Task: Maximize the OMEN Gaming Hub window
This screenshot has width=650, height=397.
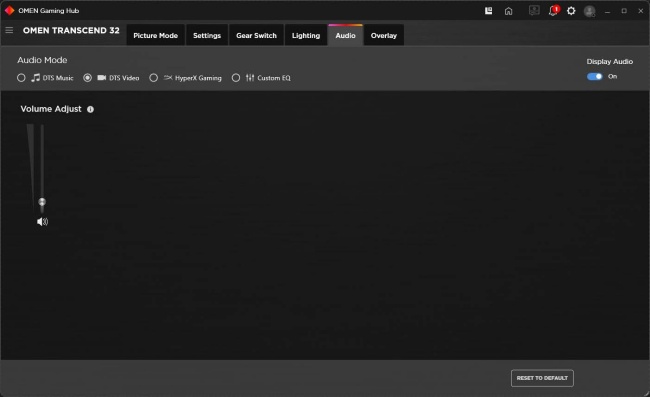Action: point(624,11)
